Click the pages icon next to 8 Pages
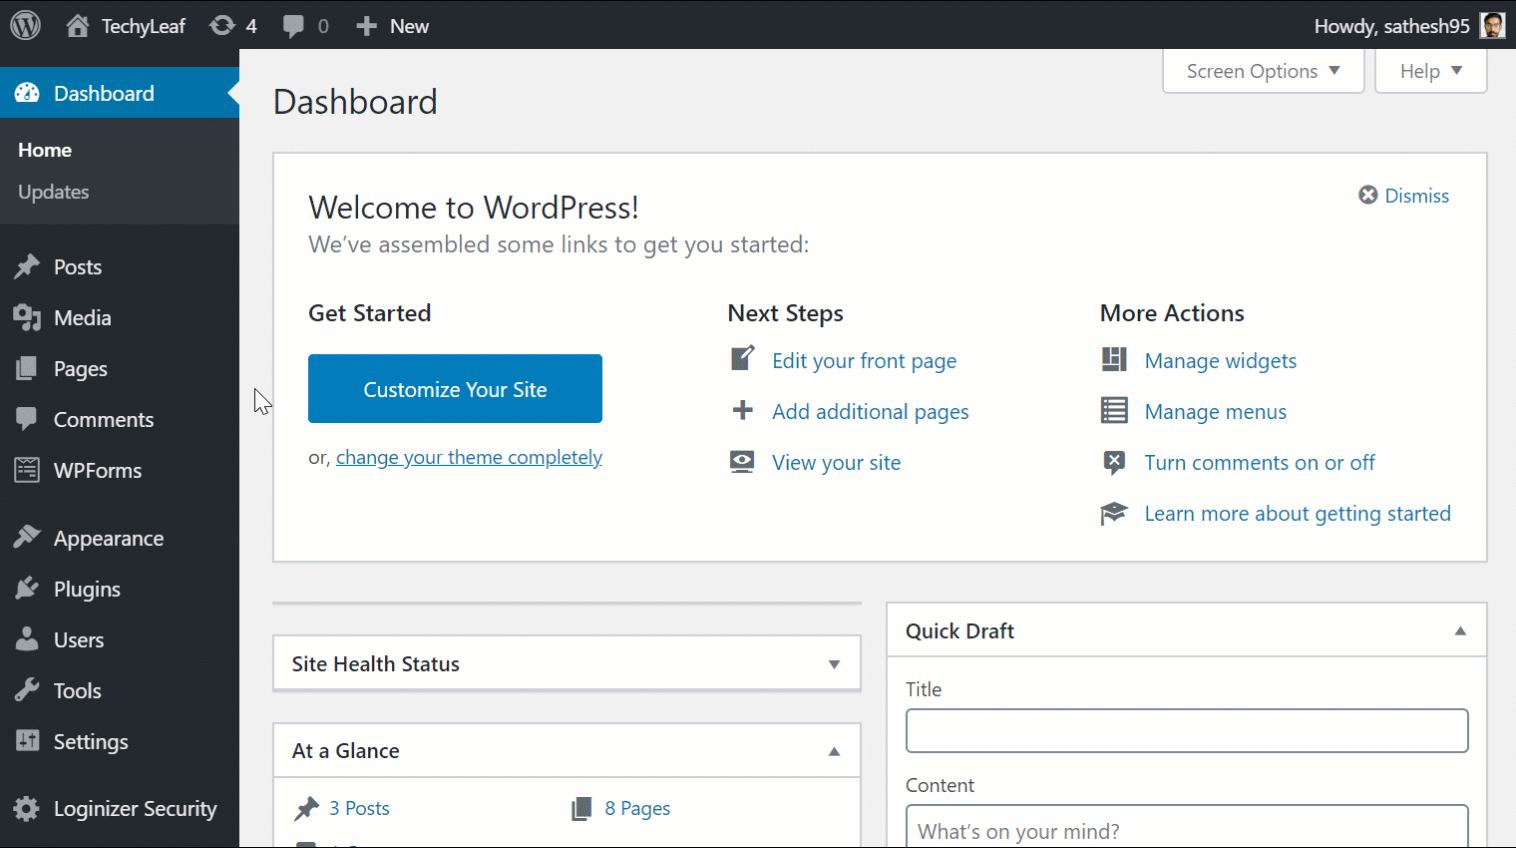Image resolution: width=1516 pixels, height=848 pixels. 581,808
